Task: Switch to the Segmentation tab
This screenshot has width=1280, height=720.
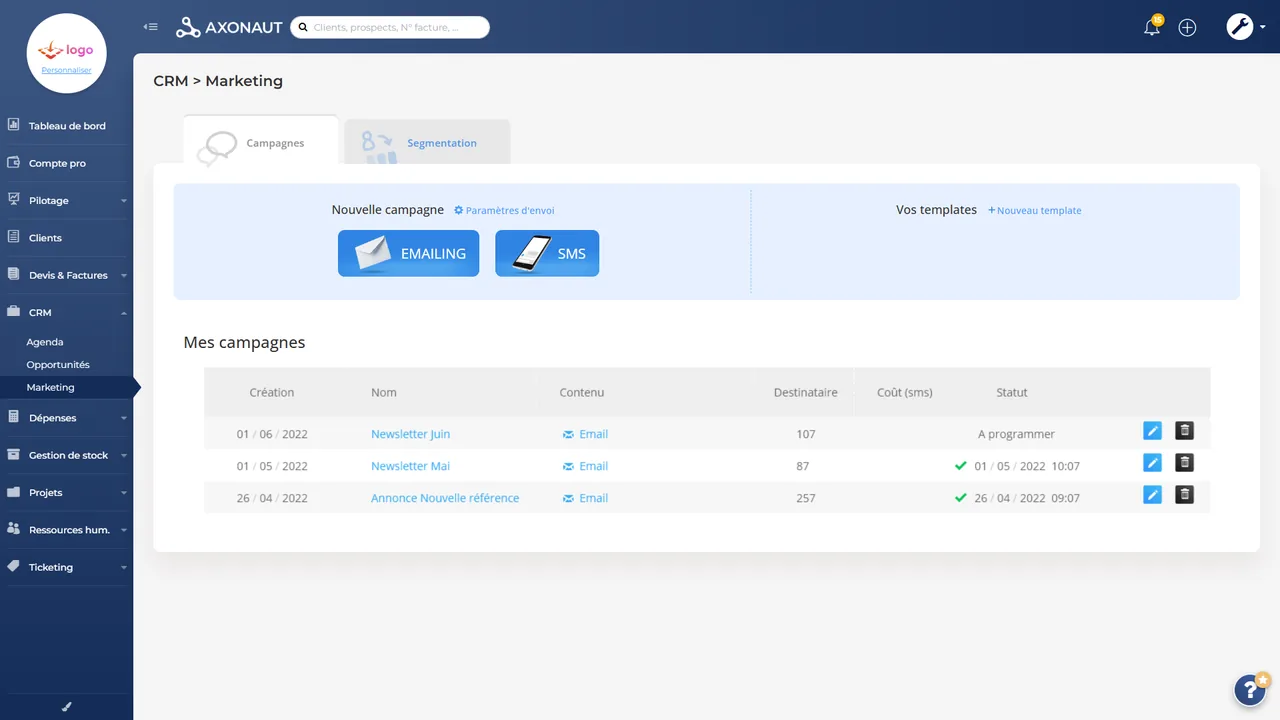Action: point(427,142)
